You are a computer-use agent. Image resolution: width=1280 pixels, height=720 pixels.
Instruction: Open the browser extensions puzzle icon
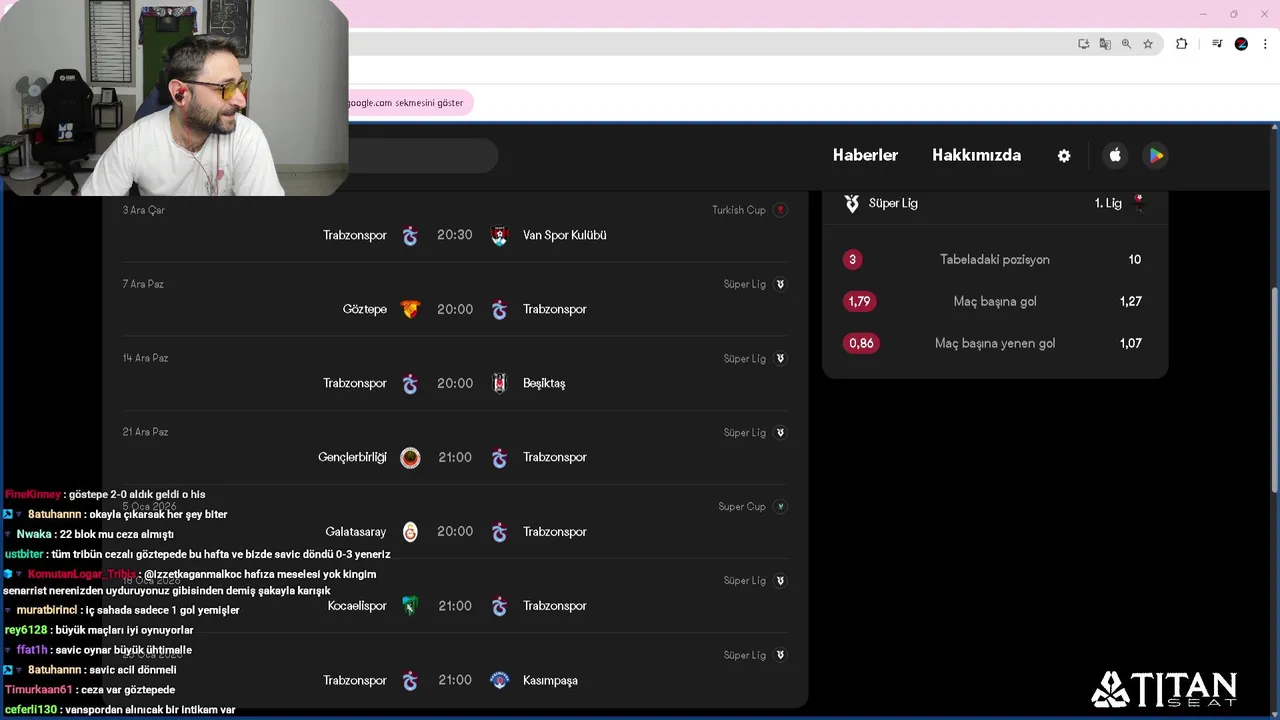(1181, 44)
